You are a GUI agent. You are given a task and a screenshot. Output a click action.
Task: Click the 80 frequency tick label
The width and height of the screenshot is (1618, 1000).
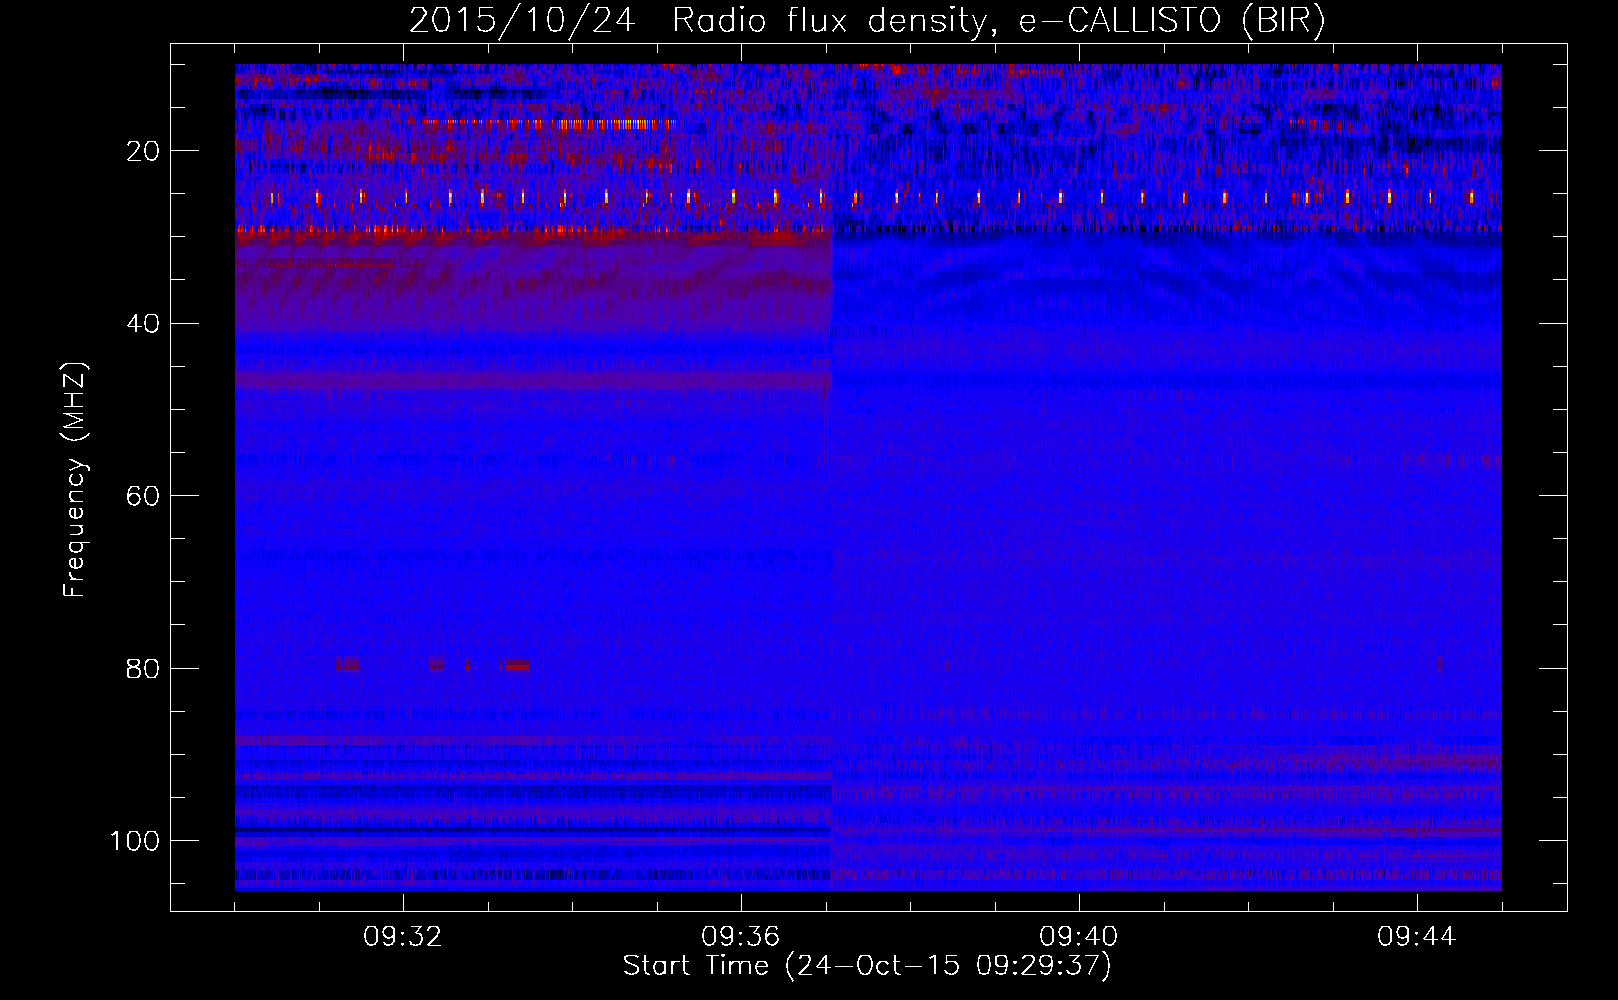pyautogui.click(x=143, y=669)
